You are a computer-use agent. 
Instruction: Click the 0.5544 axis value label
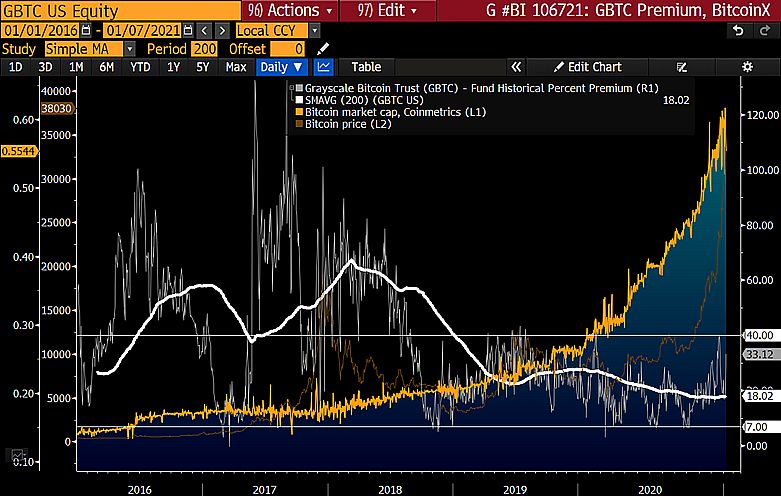click(x=19, y=151)
